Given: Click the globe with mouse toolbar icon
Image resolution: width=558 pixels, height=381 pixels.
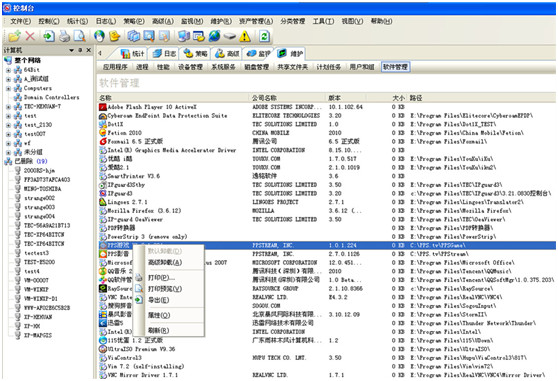Looking at the screenshot, I should pos(99,36).
